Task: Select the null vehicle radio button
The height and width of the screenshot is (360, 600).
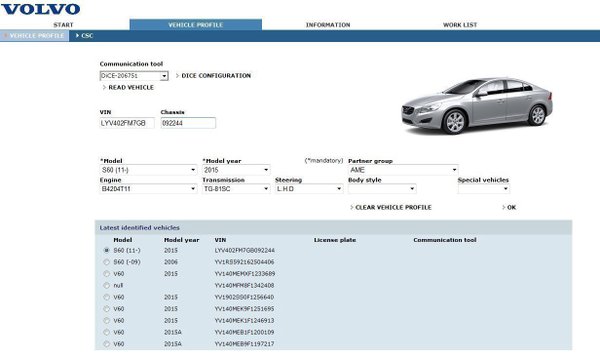Action: click(106, 285)
